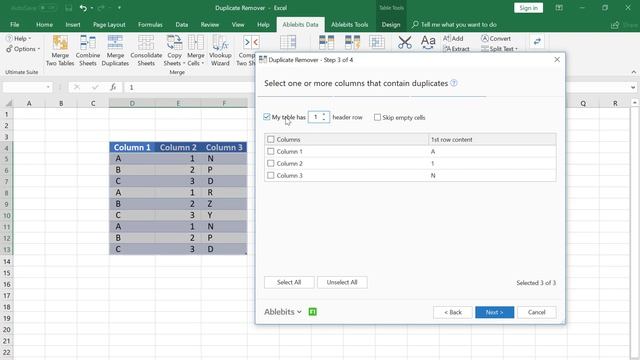Click the Next button in wizard

pos(495,312)
